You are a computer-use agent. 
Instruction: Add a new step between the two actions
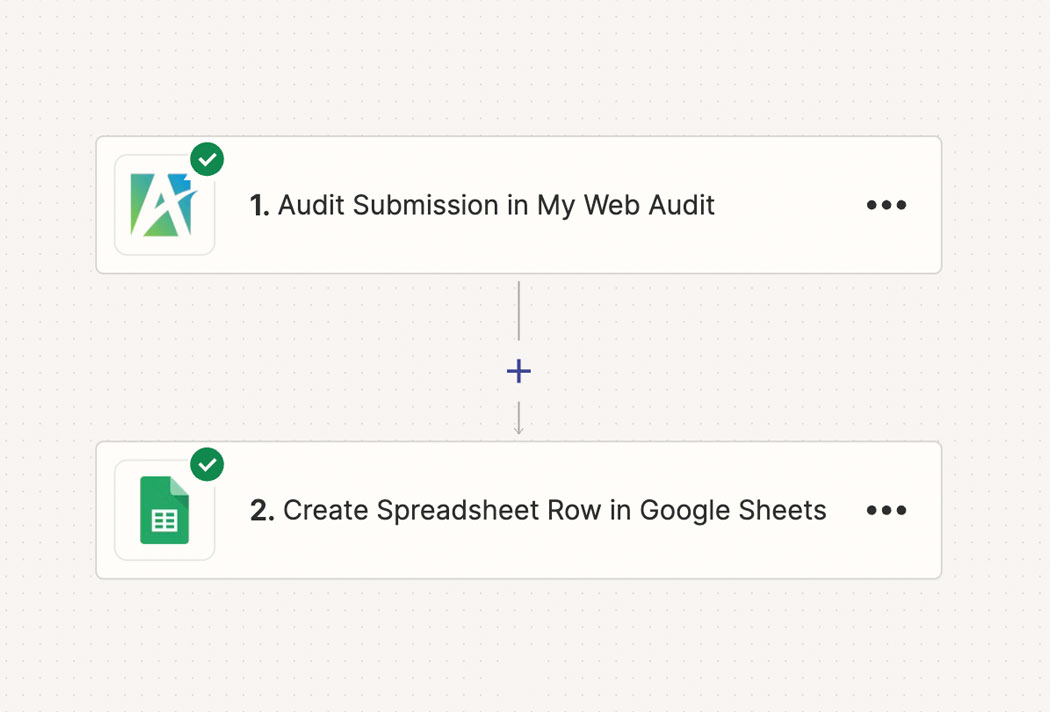point(518,370)
